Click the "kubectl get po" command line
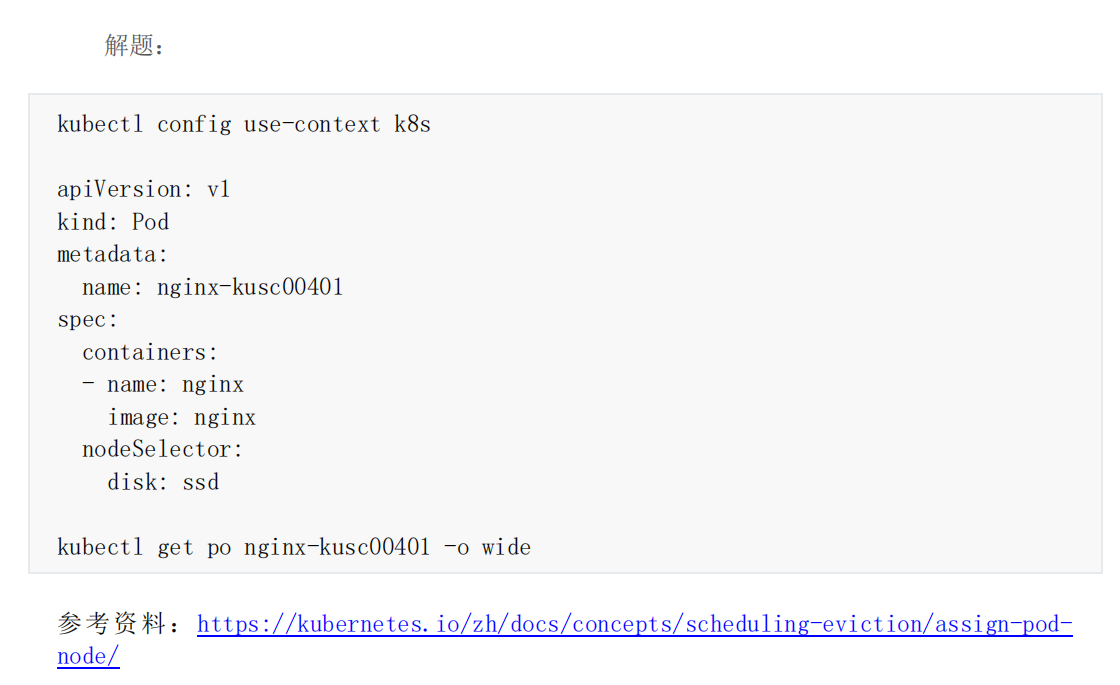The height and width of the screenshot is (685, 1120). tap(294, 547)
